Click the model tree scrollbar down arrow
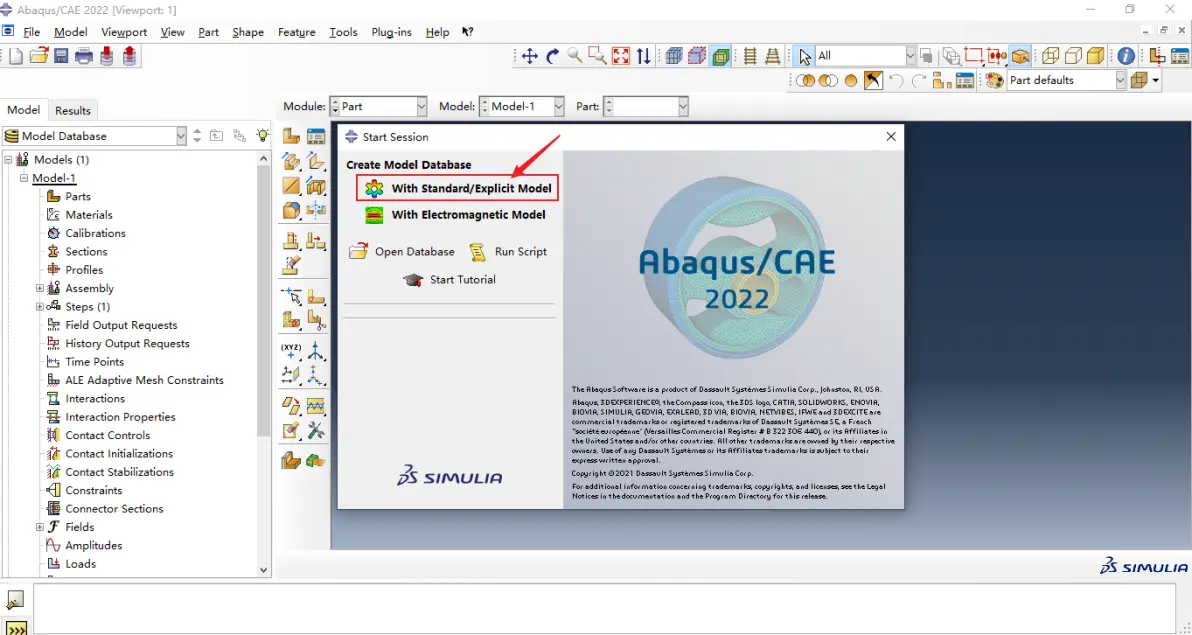Viewport: 1192px width, 635px height. coord(264,570)
